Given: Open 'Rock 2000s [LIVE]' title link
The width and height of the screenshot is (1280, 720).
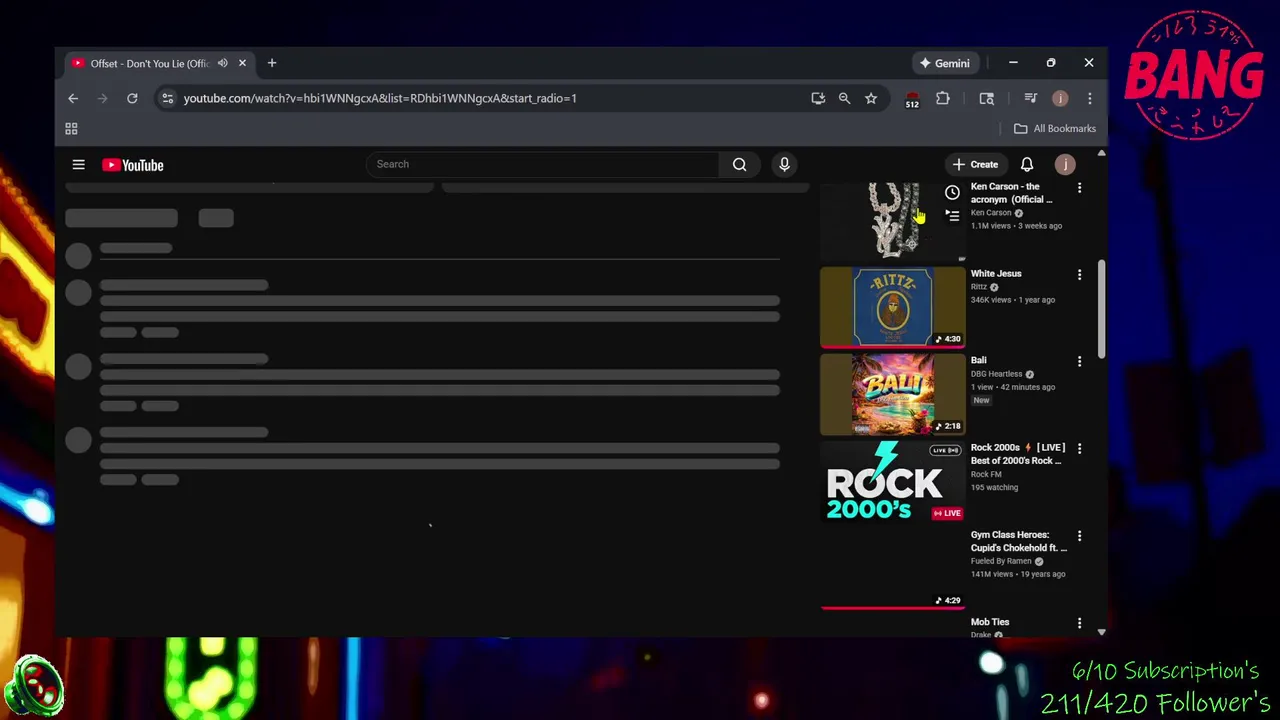Looking at the screenshot, I should pos(1017,454).
